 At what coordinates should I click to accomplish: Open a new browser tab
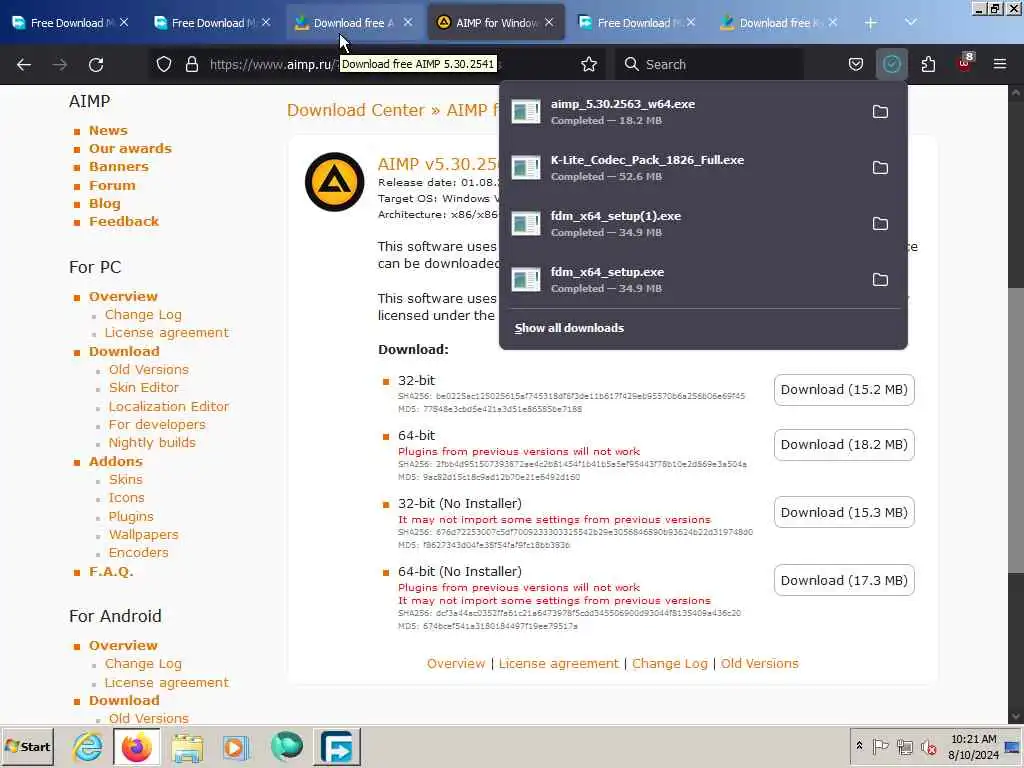tap(871, 23)
